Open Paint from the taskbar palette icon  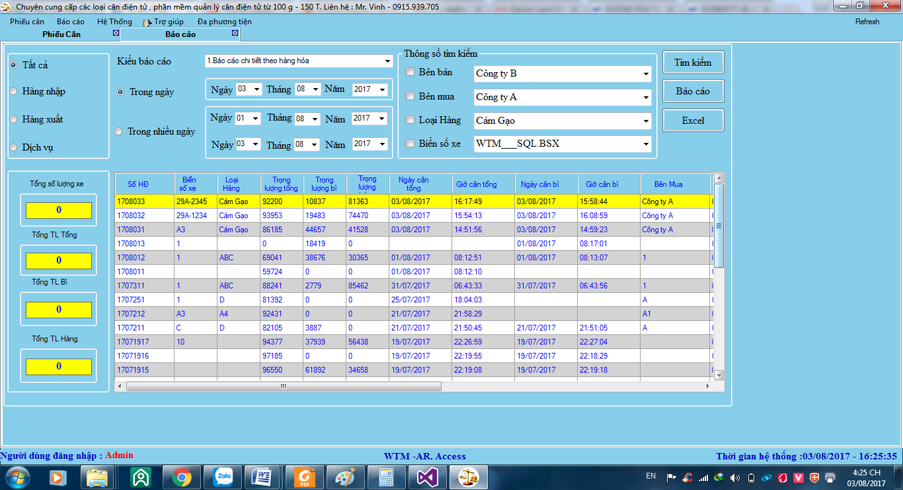click(344, 477)
